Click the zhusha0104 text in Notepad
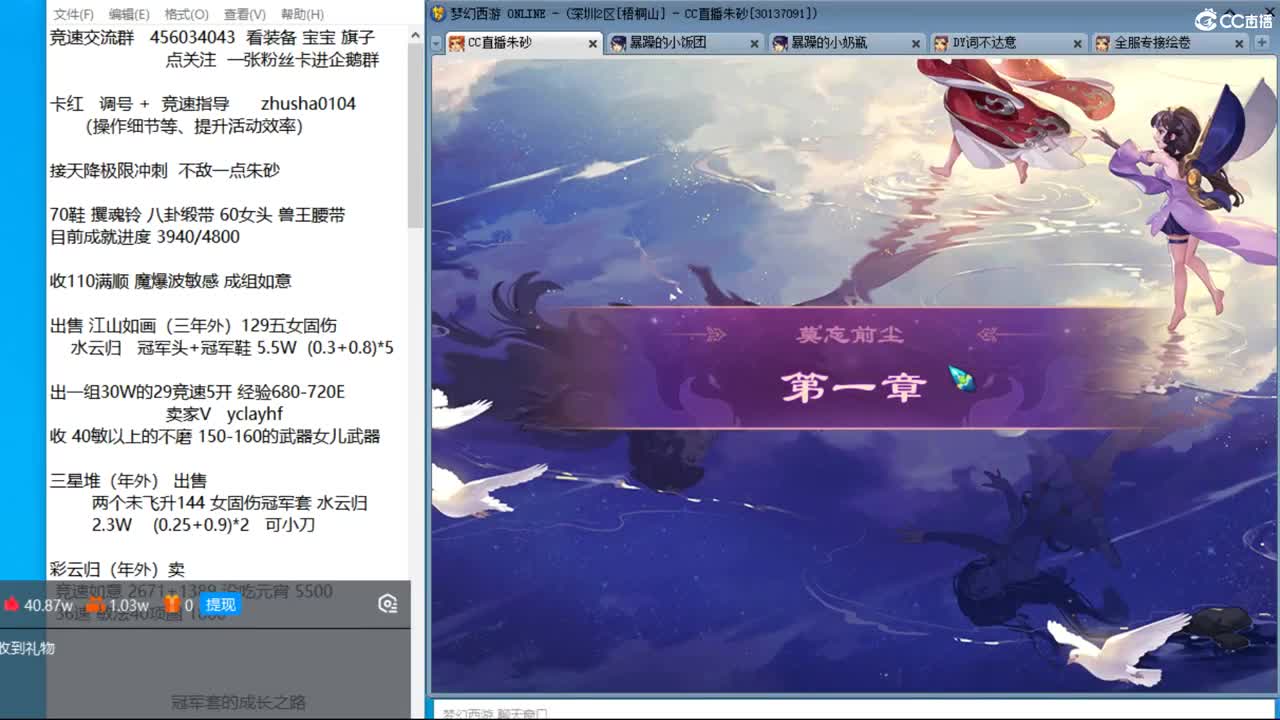 coord(308,104)
